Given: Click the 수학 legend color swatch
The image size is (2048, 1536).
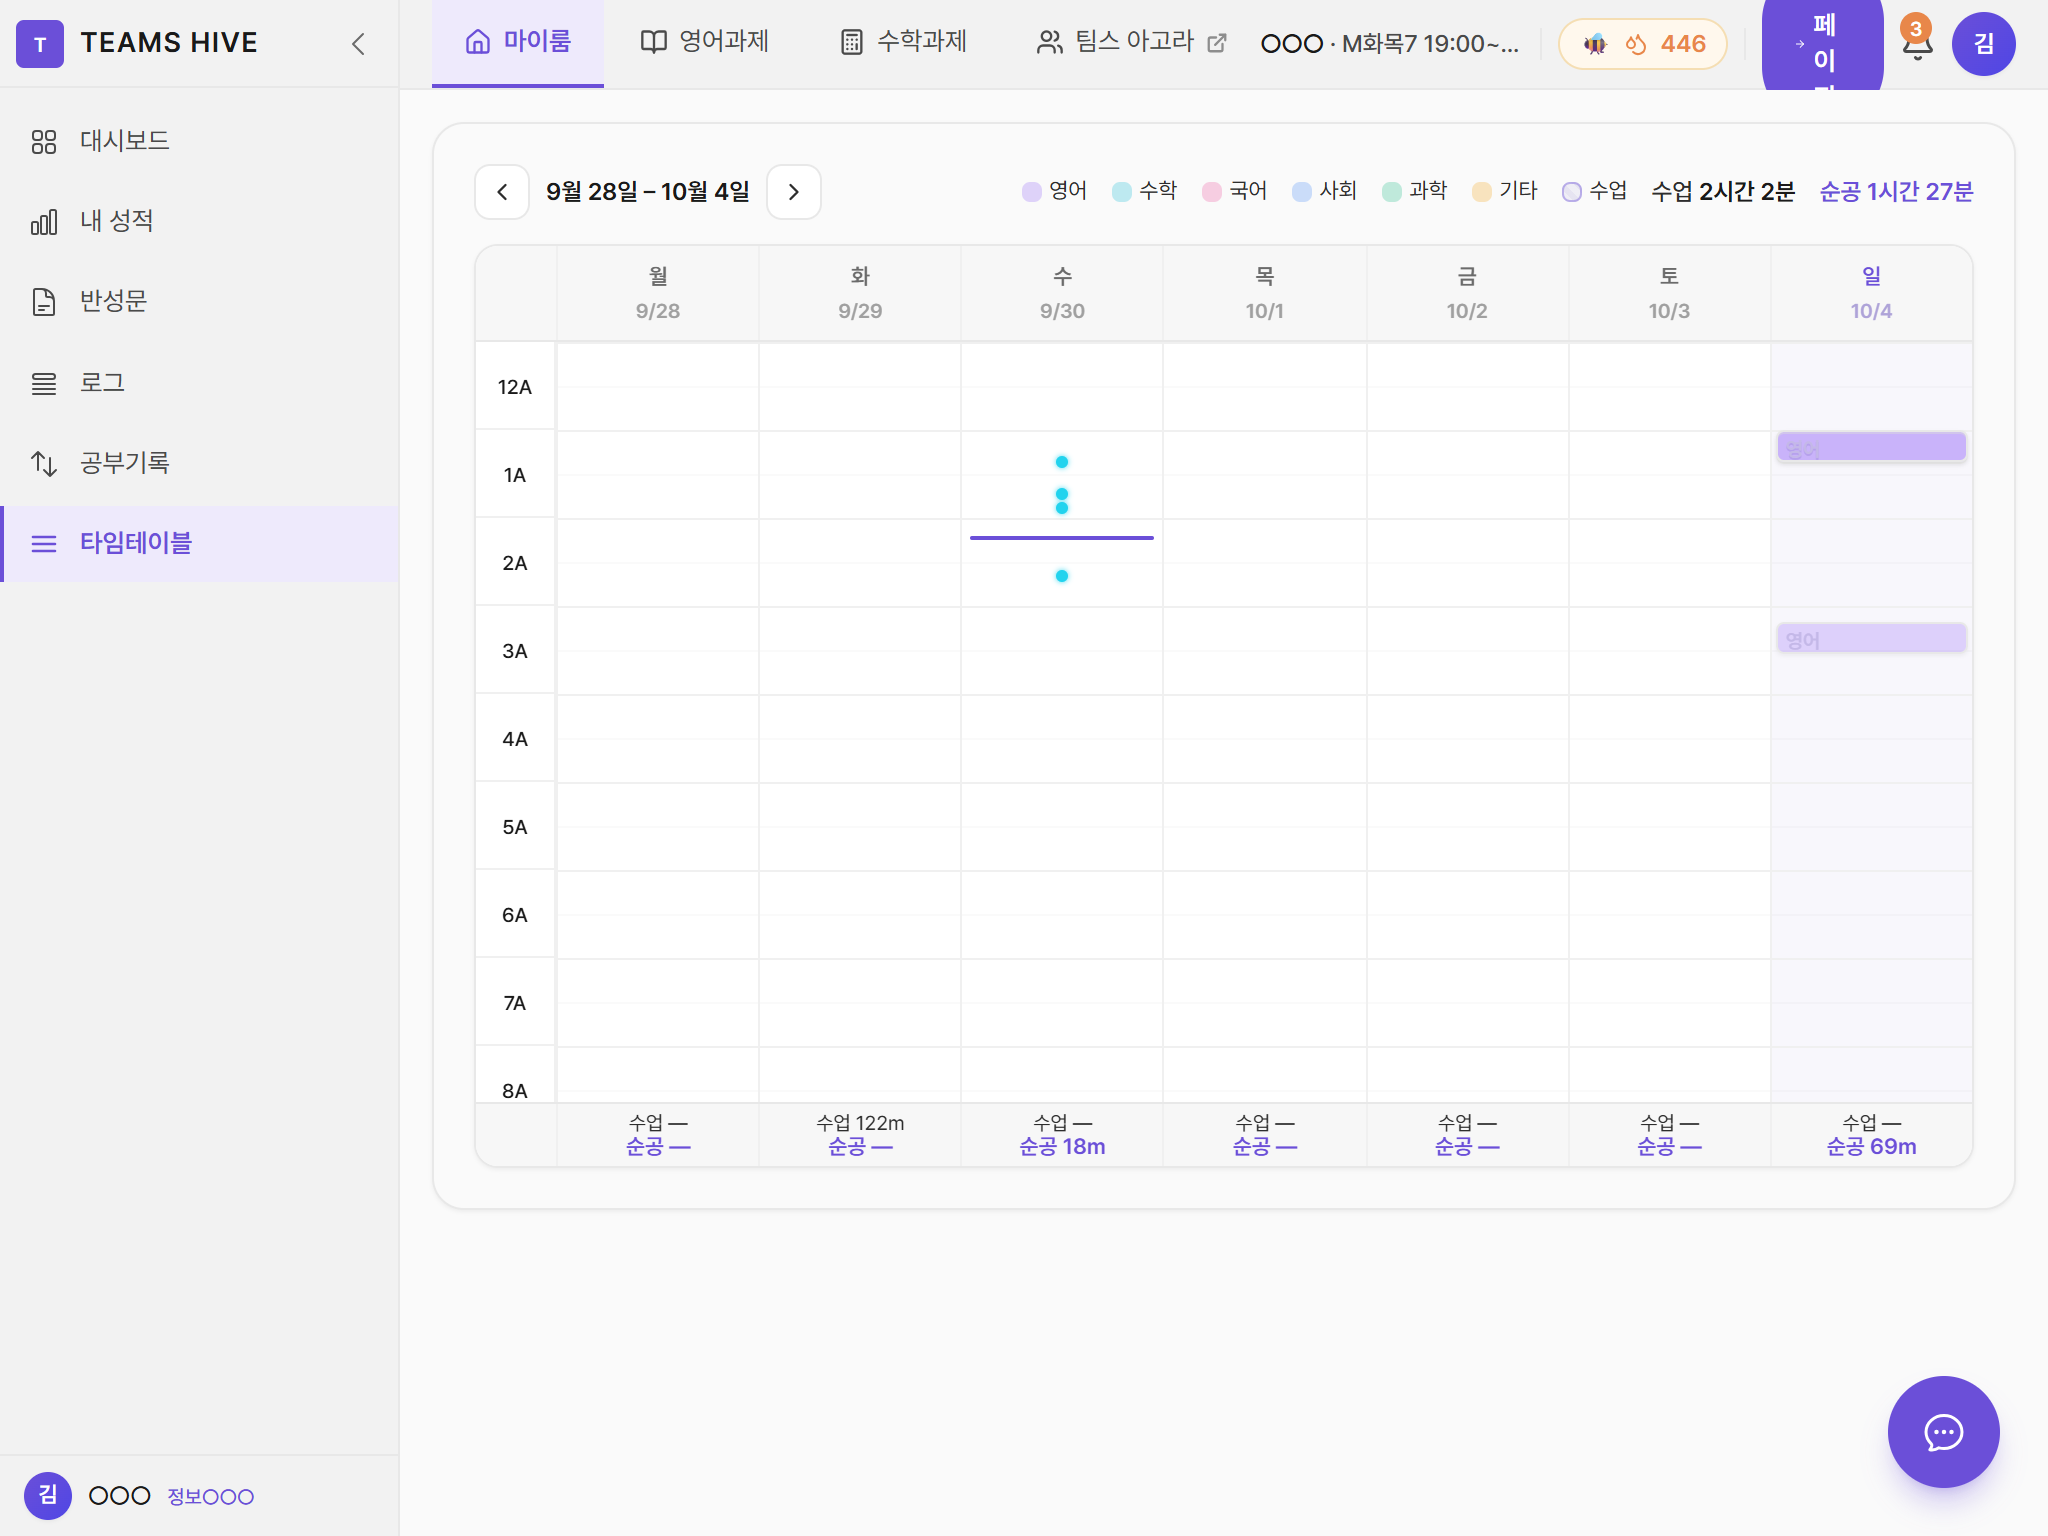Looking at the screenshot, I should point(1121,191).
